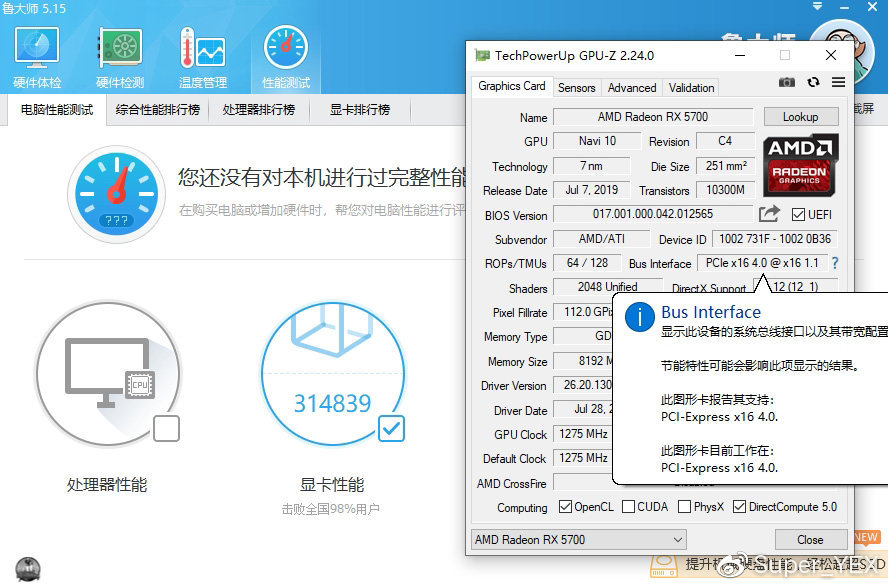Click the BIOS Version field
The image size is (888, 587).
653,214
